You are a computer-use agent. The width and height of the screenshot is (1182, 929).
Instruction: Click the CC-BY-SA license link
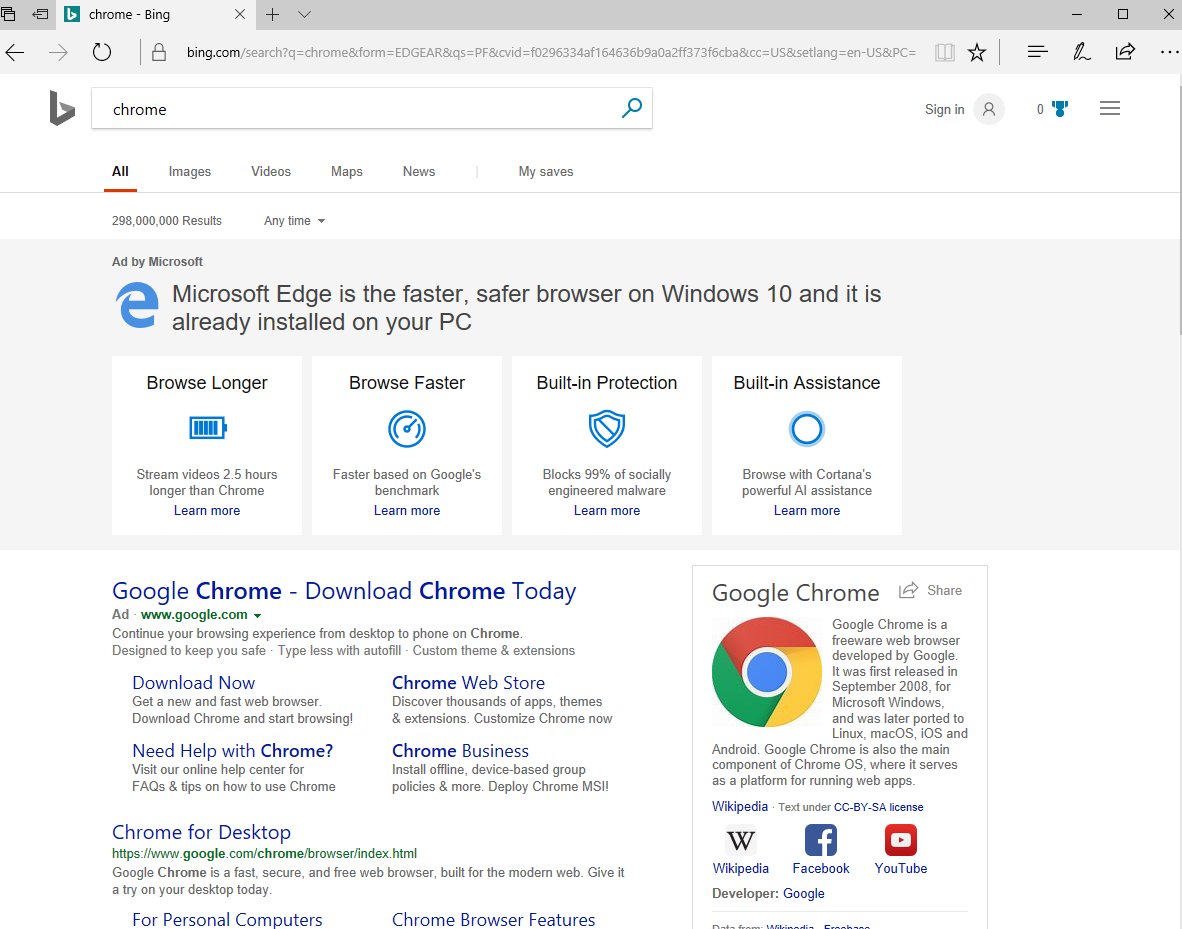(878, 807)
